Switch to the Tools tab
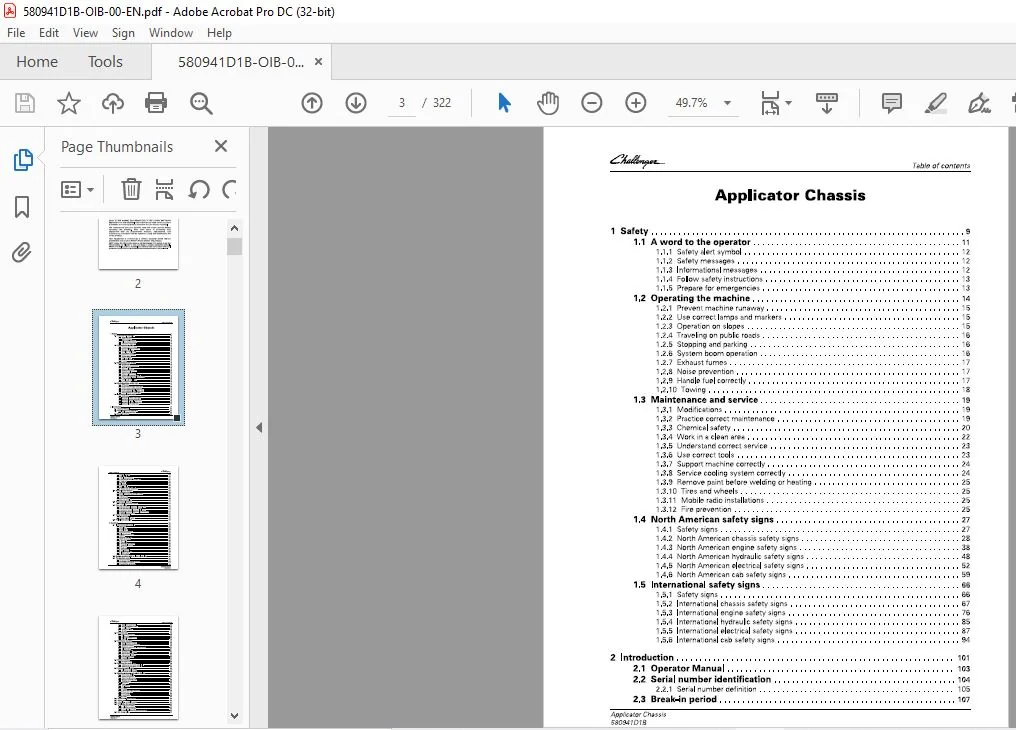Image resolution: width=1016 pixels, height=730 pixels. click(105, 62)
